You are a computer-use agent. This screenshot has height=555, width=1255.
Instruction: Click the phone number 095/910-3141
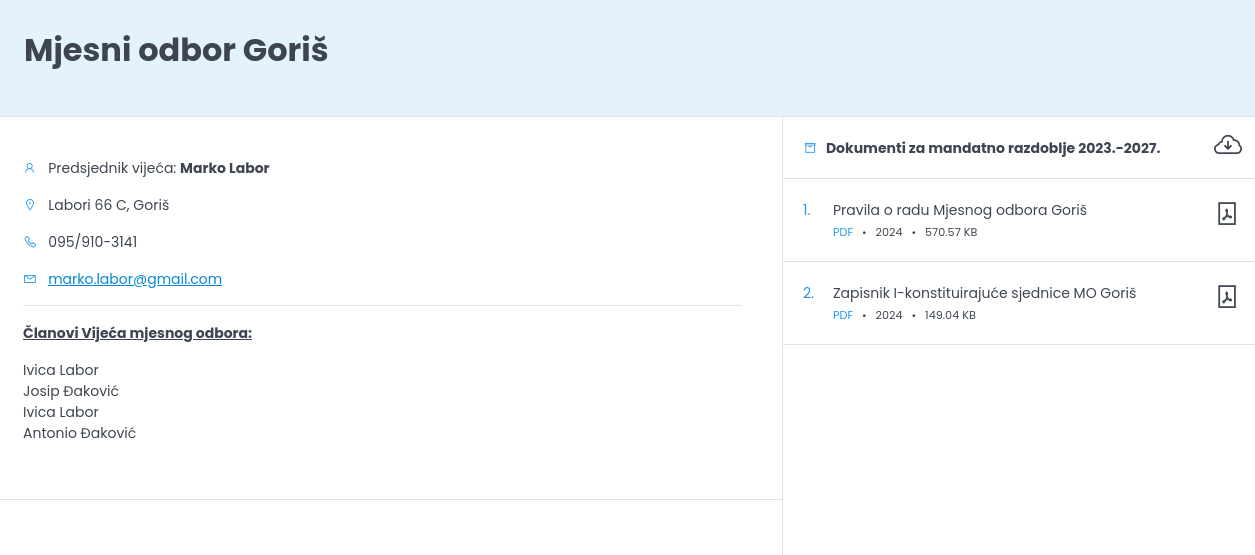click(x=93, y=242)
